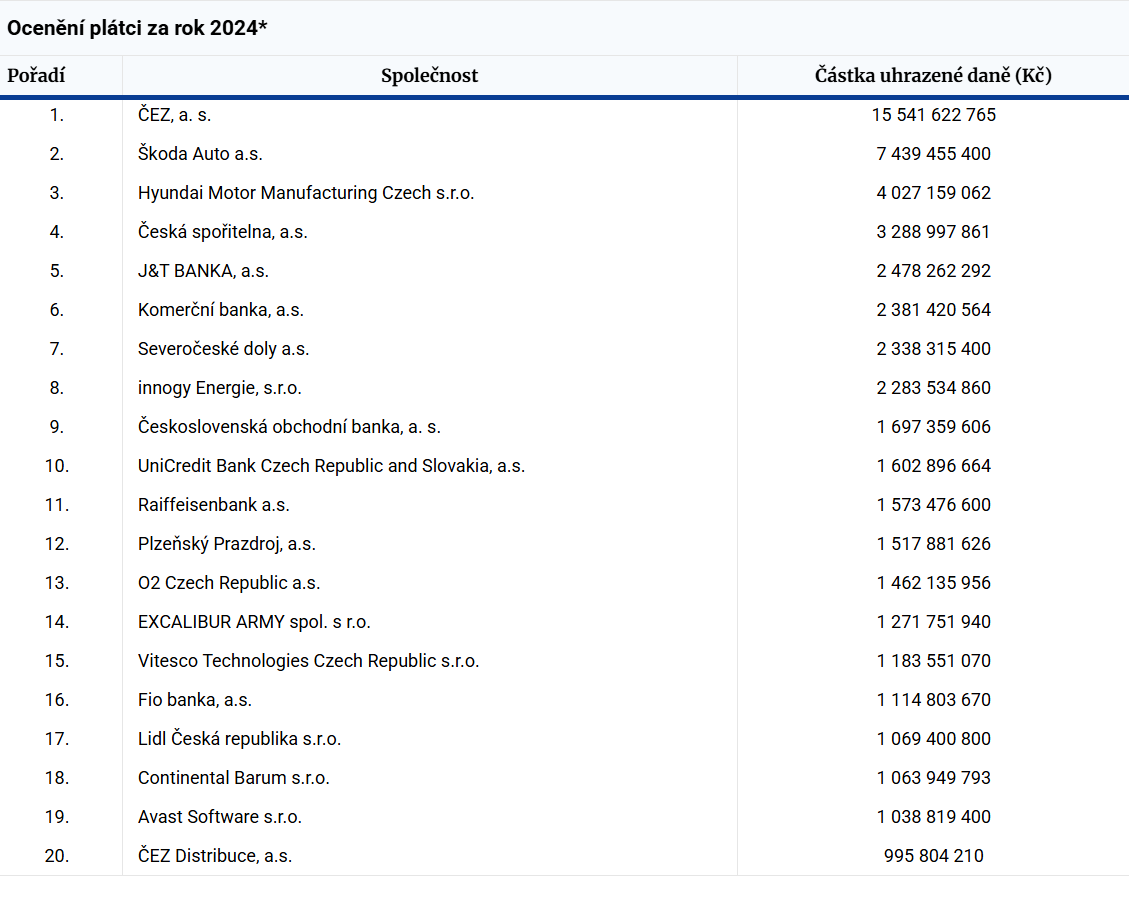
Task: Click the tax amount '1 462 135 956'
Action: coord(934,583)
